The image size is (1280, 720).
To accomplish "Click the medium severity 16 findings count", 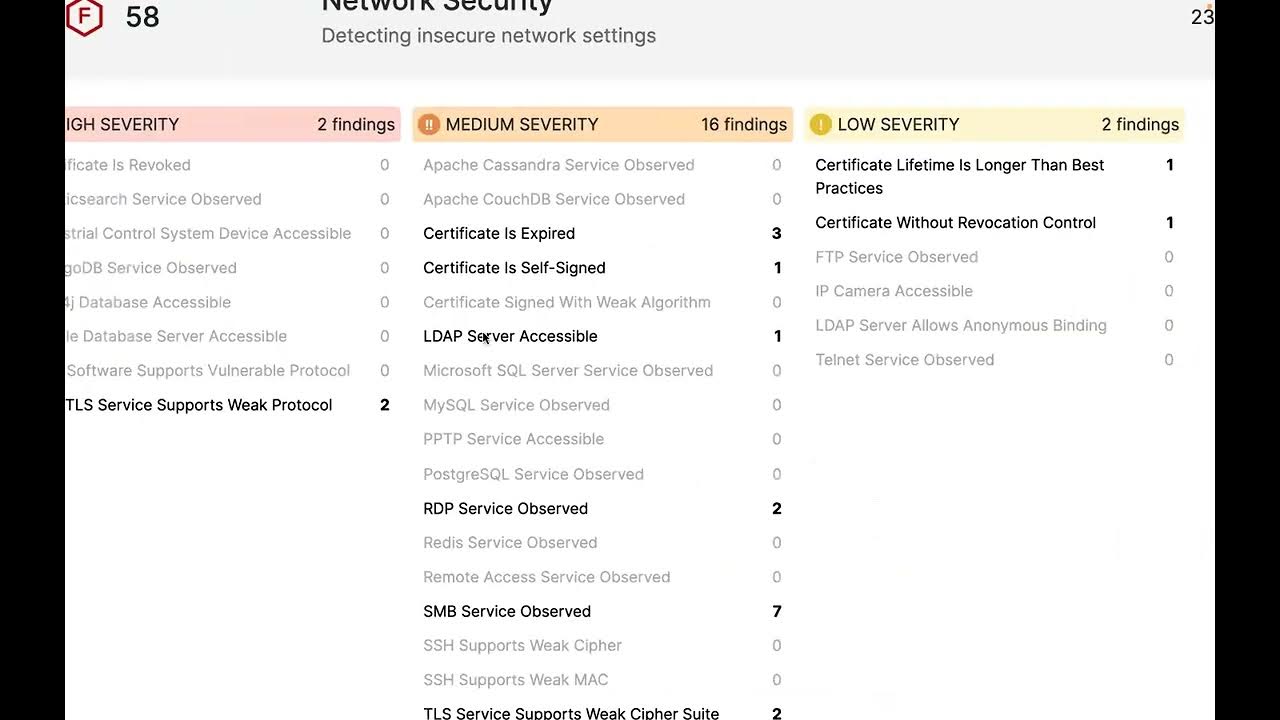I will (x=744, y=124).
